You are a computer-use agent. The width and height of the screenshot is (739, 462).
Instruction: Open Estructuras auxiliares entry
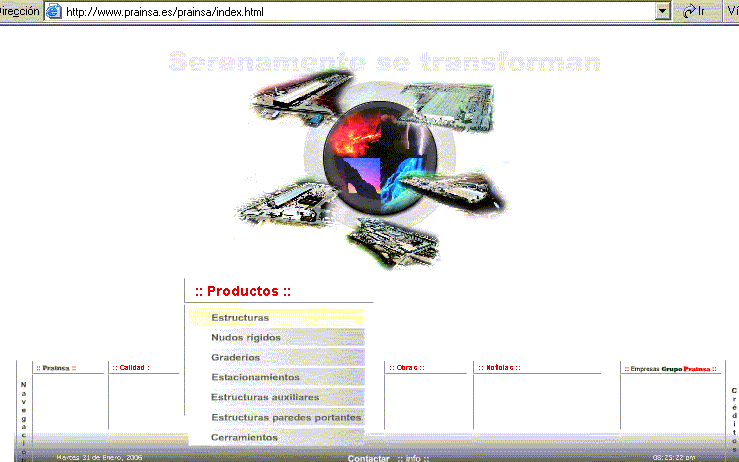coord(277,397)
